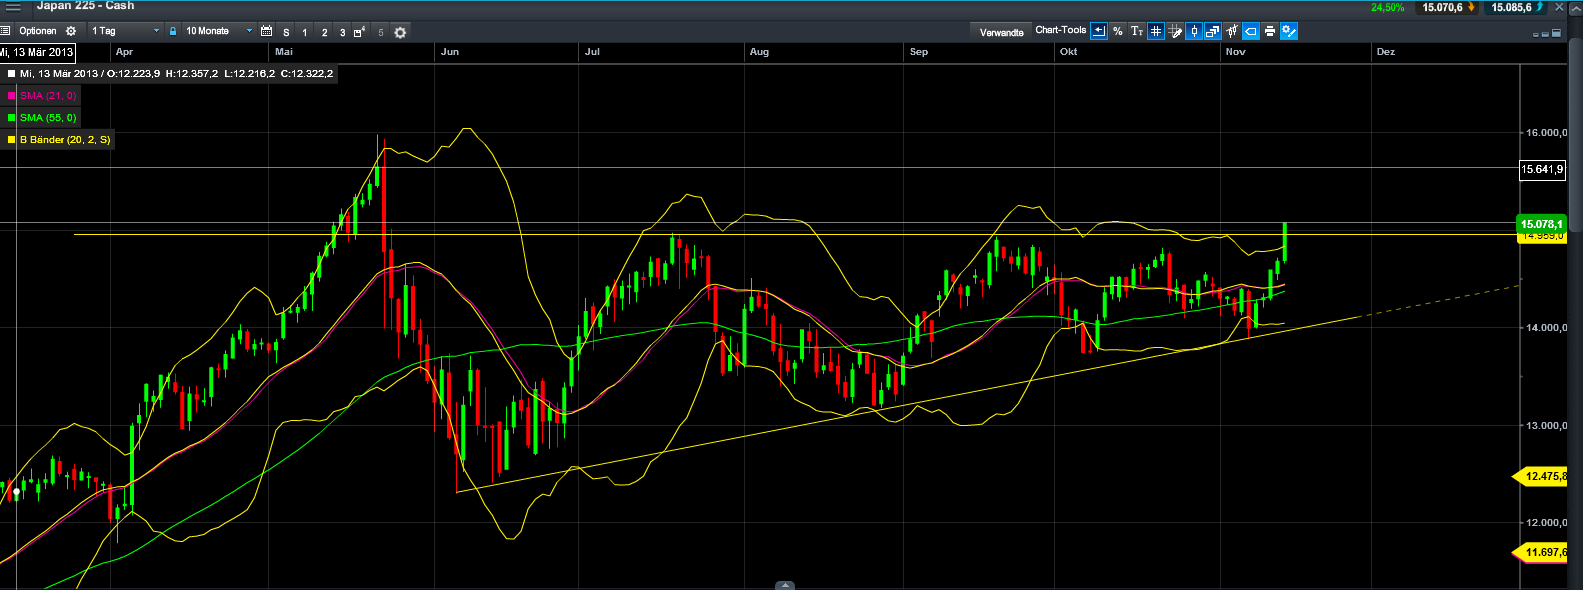
Task: Open the Optionen menu
Action: click(38, 31)
